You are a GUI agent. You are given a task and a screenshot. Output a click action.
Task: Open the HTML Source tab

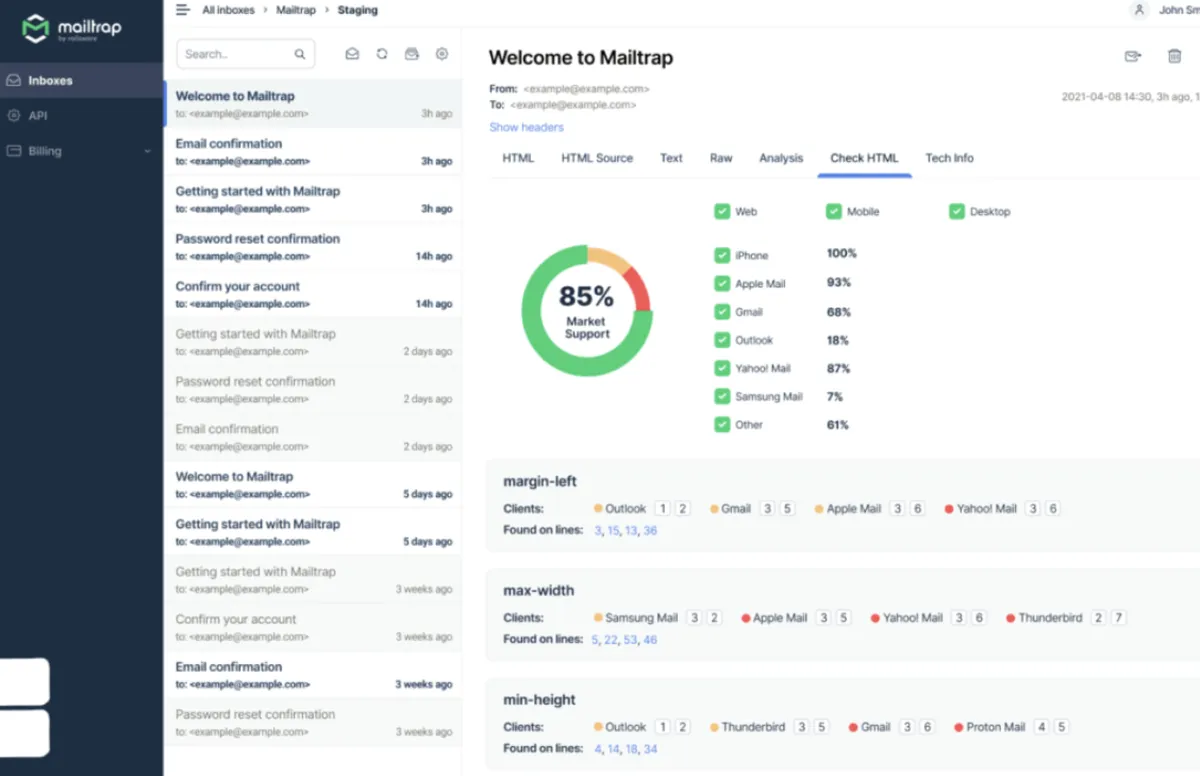click(597, 158)
